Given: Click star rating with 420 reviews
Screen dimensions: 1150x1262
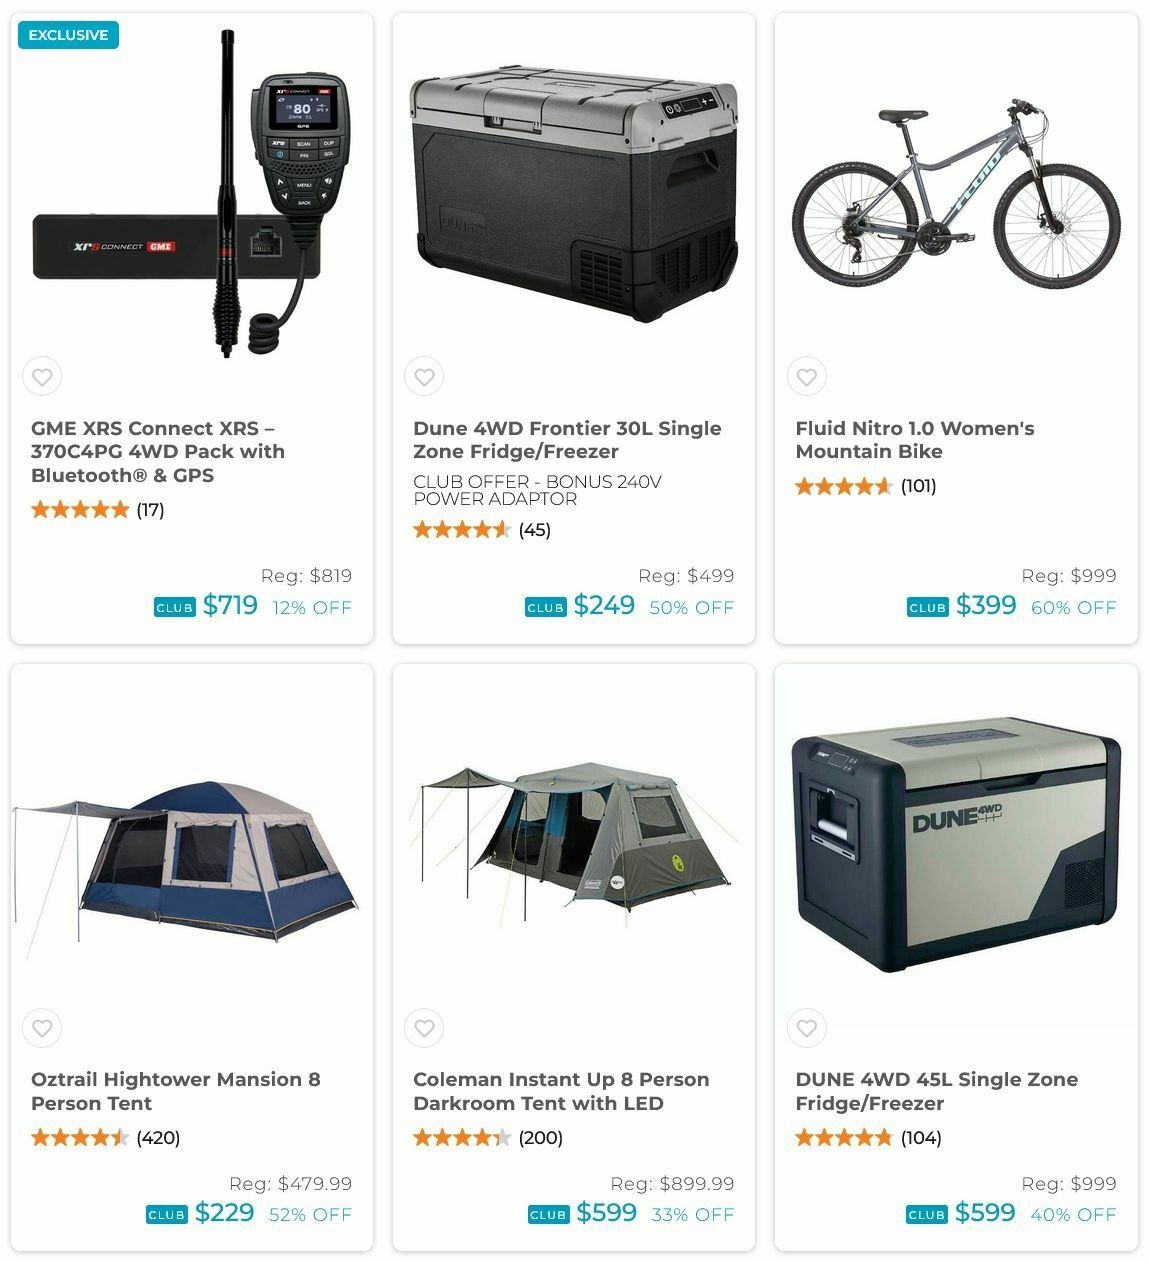Looking at the screenshot, I should (80, 1138).
